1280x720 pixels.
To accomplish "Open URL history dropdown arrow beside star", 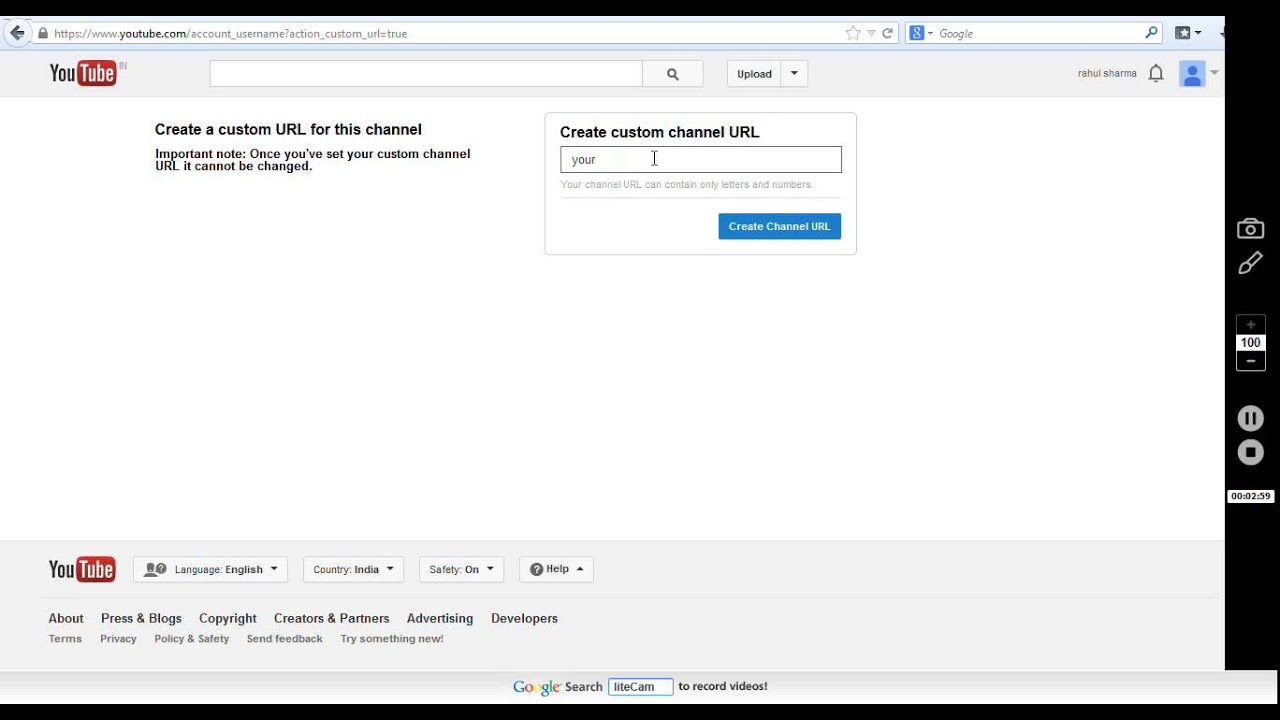I will point(871,33).
